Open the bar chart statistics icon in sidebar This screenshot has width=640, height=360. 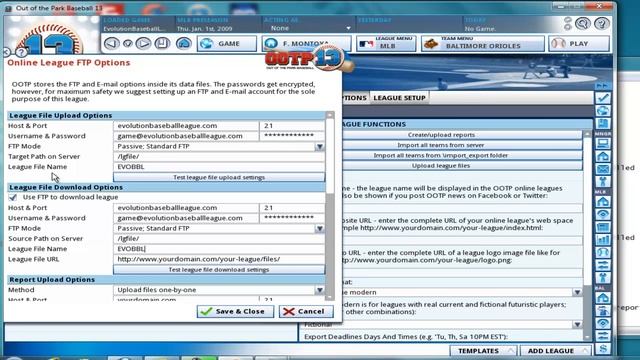pos(603,240)
